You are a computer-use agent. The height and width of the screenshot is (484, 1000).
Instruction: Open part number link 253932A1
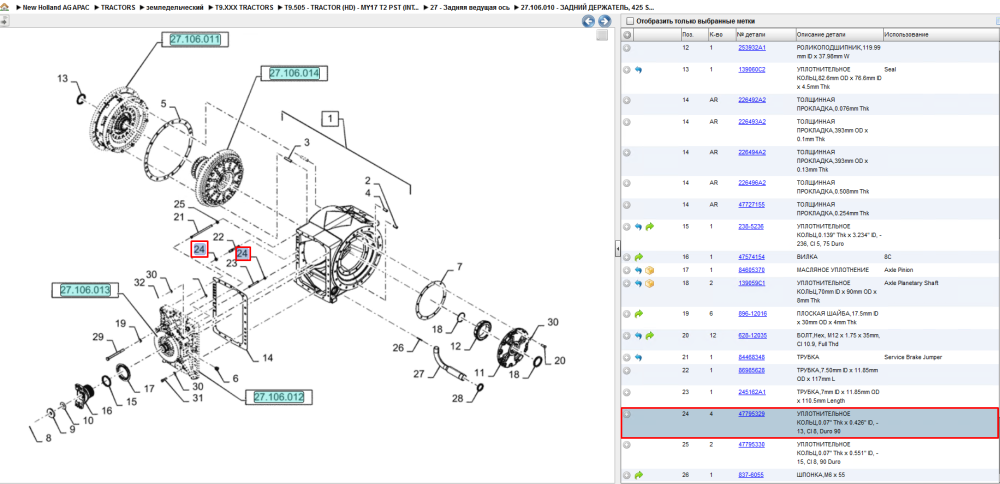pos(752,48)
